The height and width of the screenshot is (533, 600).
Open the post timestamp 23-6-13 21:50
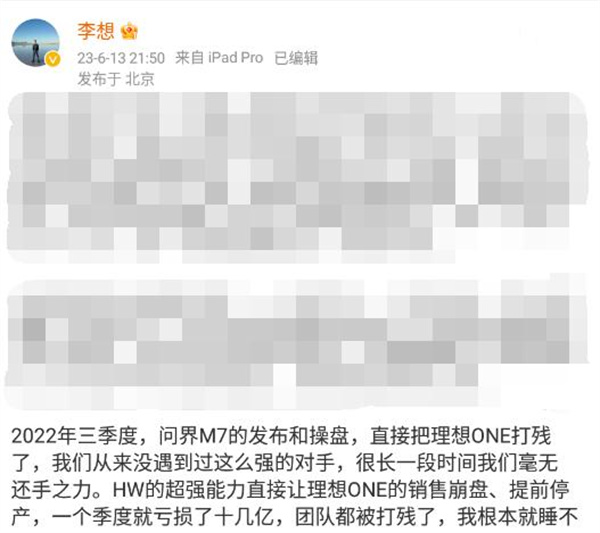[x=121, y=58]
